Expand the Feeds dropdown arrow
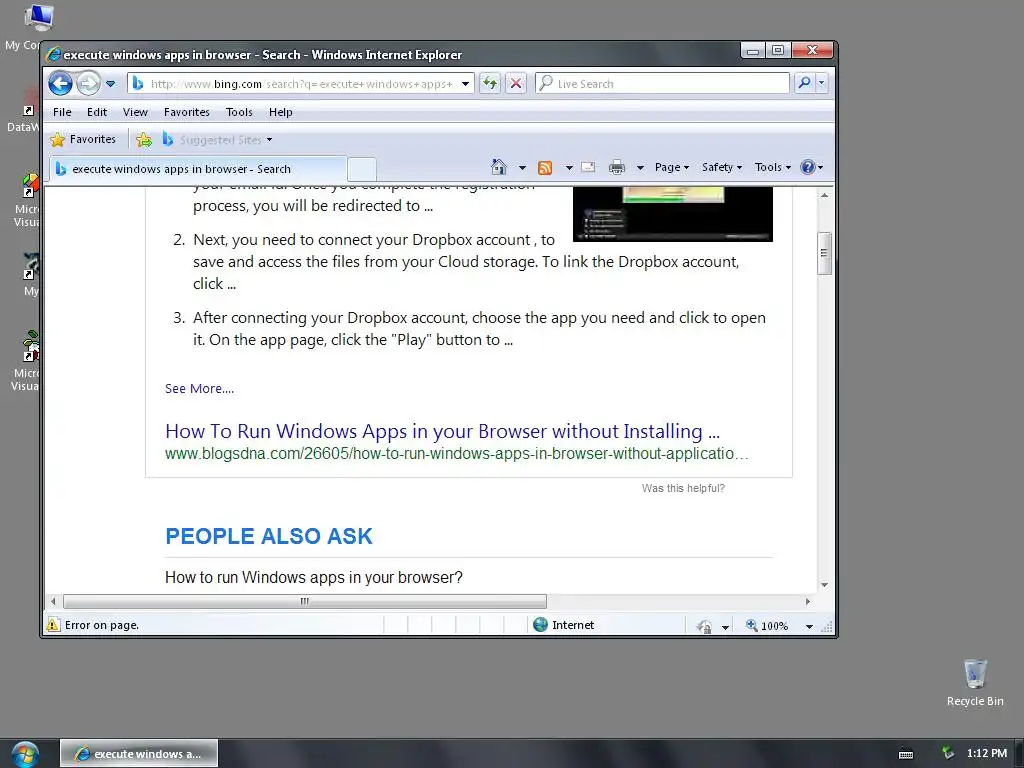 569,168
